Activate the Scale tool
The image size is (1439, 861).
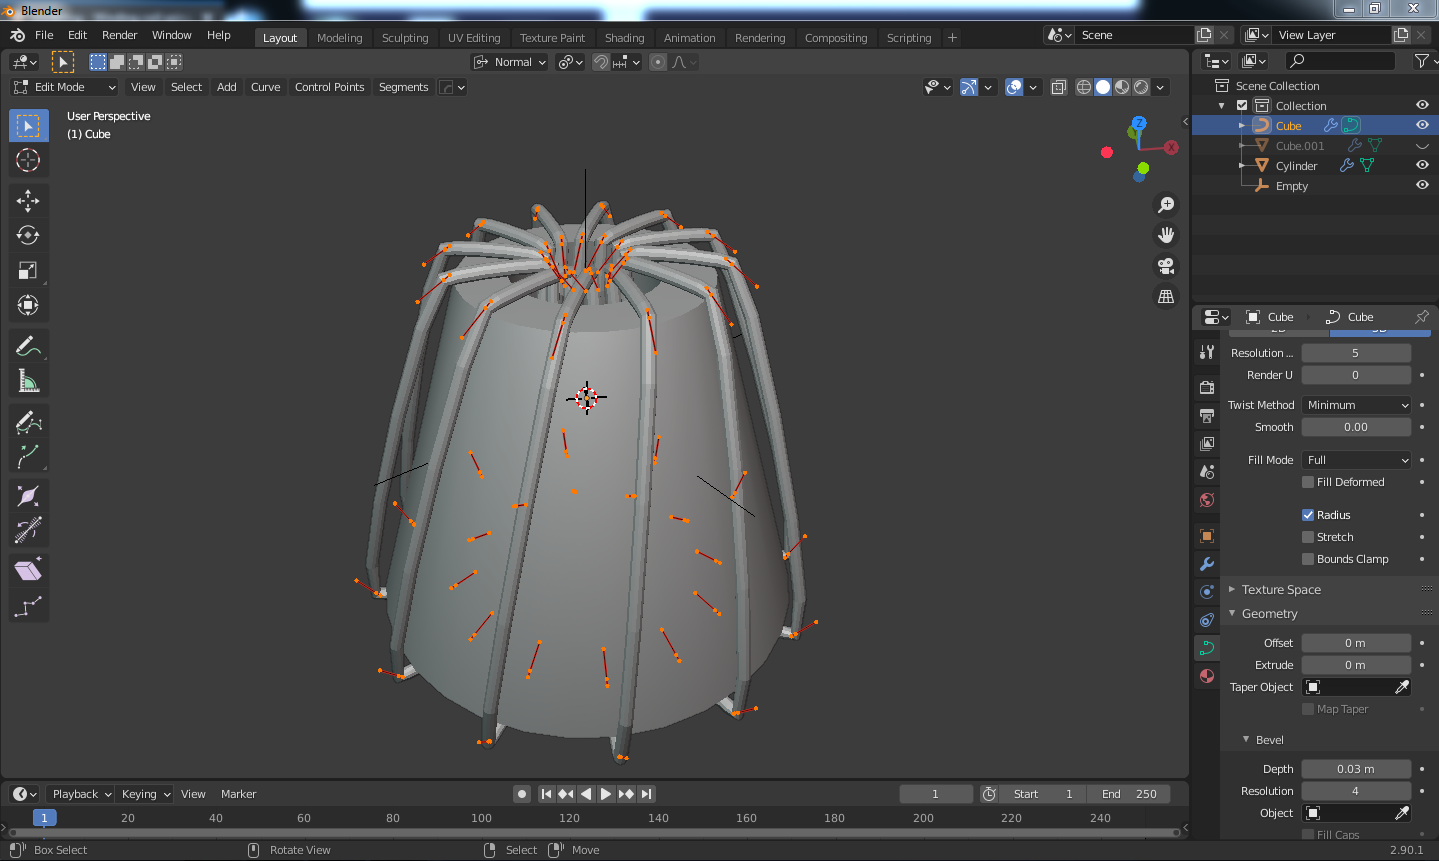pos(28,270)
